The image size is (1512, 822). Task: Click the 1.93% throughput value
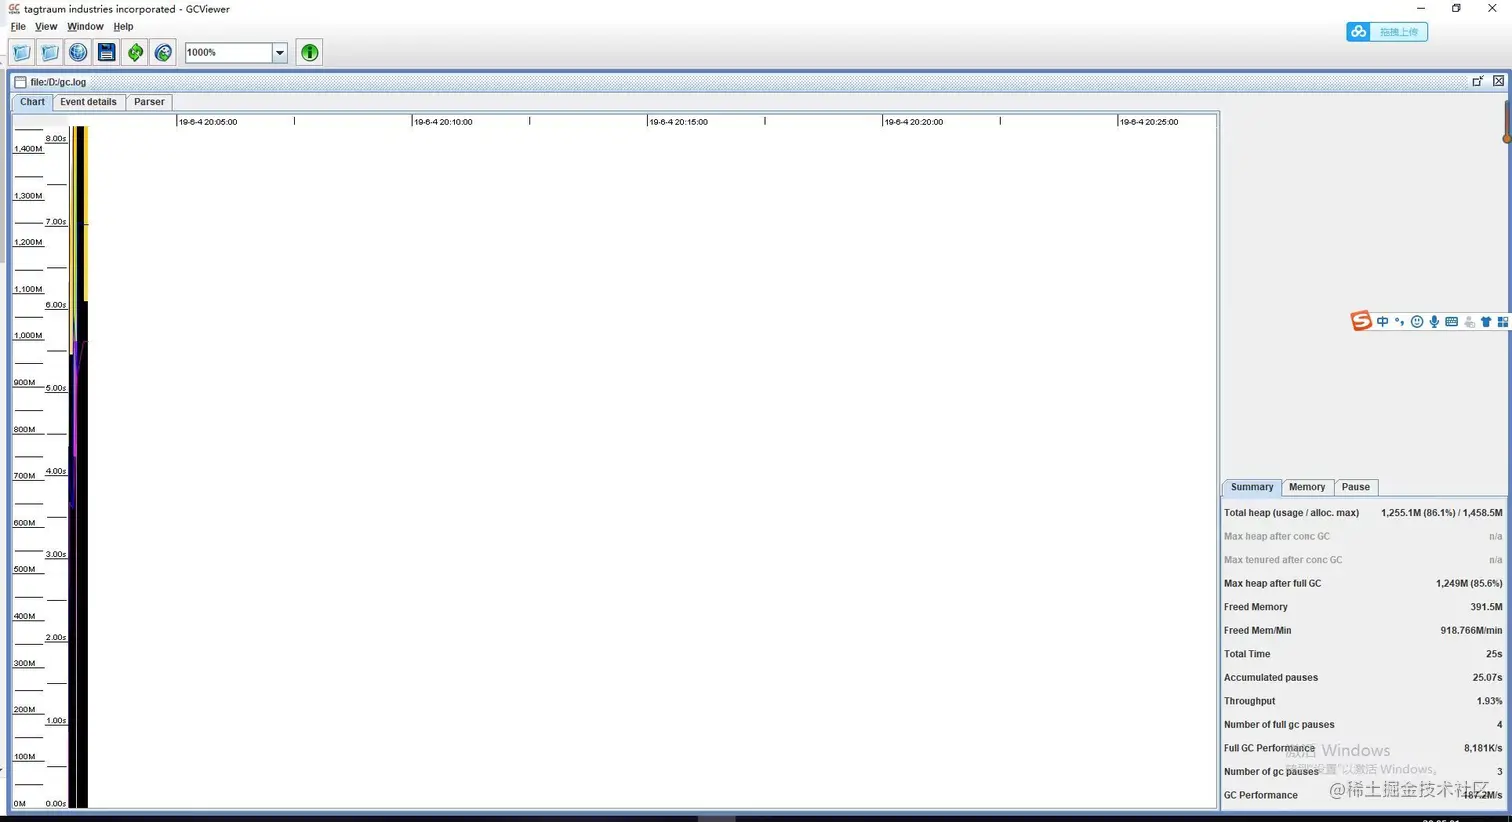click(x=1489, y=701)
